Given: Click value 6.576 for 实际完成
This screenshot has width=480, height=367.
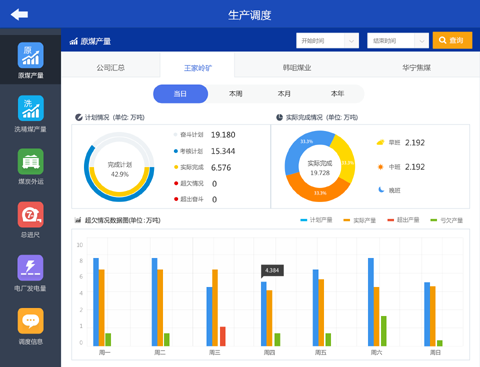Looking at the screenshot, I should coord(221,167).
